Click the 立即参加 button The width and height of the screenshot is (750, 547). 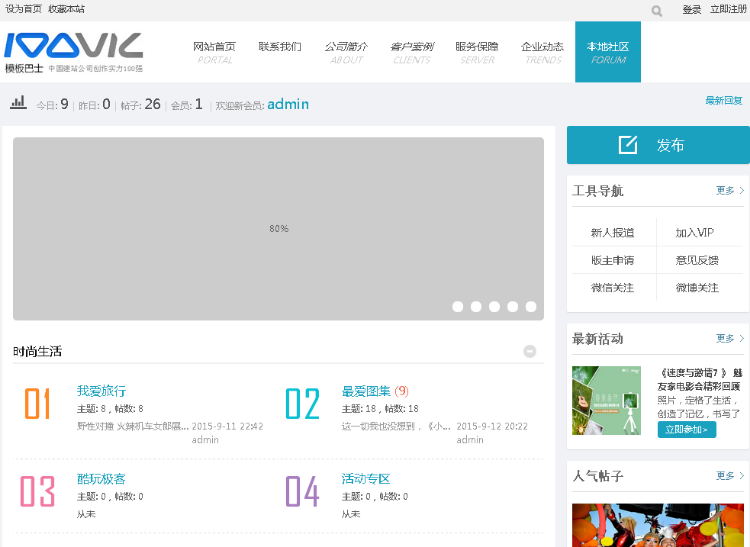687,429
